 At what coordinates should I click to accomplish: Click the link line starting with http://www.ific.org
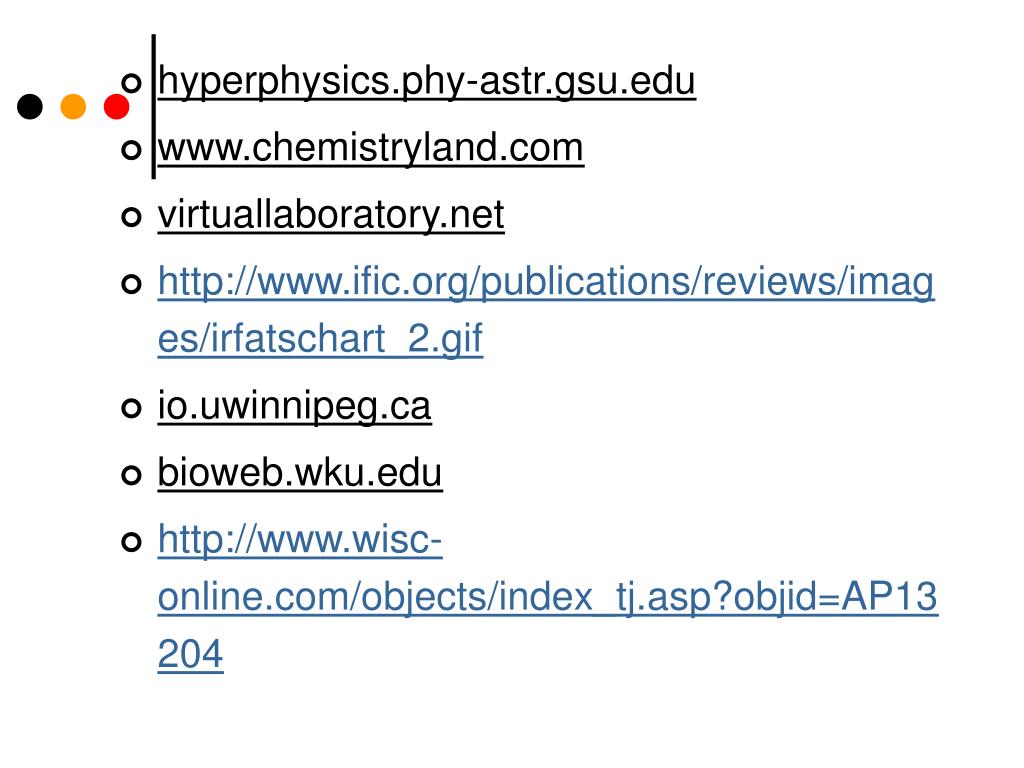pos(546,282)
